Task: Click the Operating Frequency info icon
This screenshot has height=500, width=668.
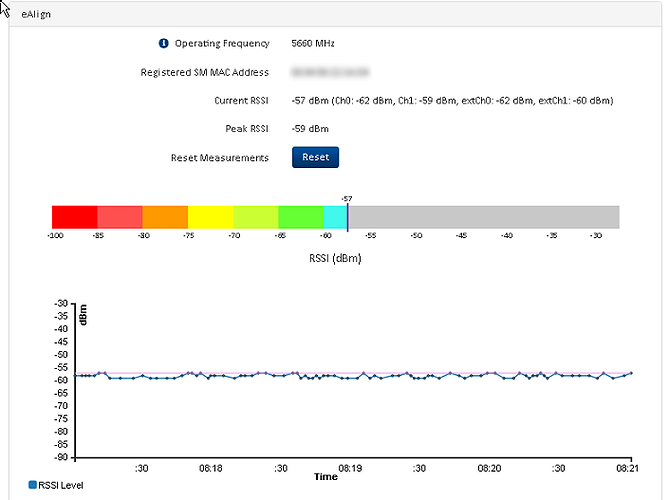Action: (x=164, y=44)
